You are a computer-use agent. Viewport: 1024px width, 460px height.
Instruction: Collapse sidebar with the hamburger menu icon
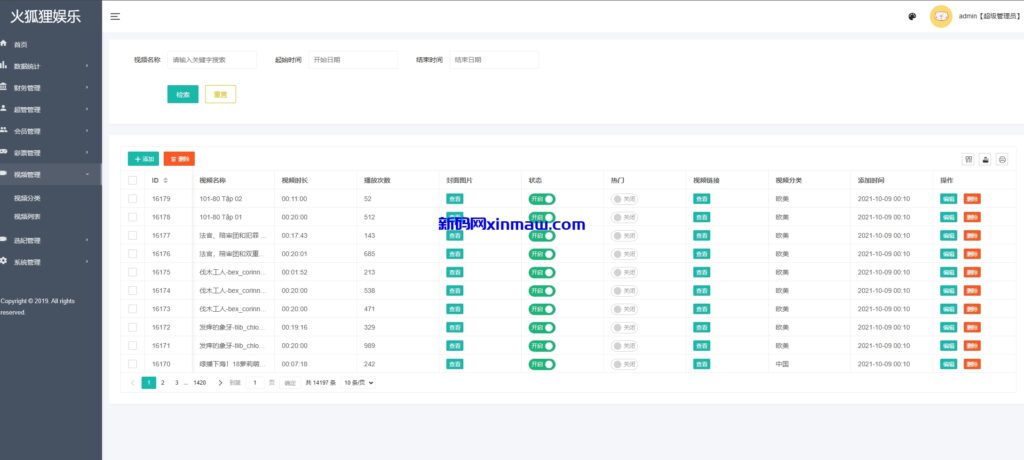(x=115, y=16)
